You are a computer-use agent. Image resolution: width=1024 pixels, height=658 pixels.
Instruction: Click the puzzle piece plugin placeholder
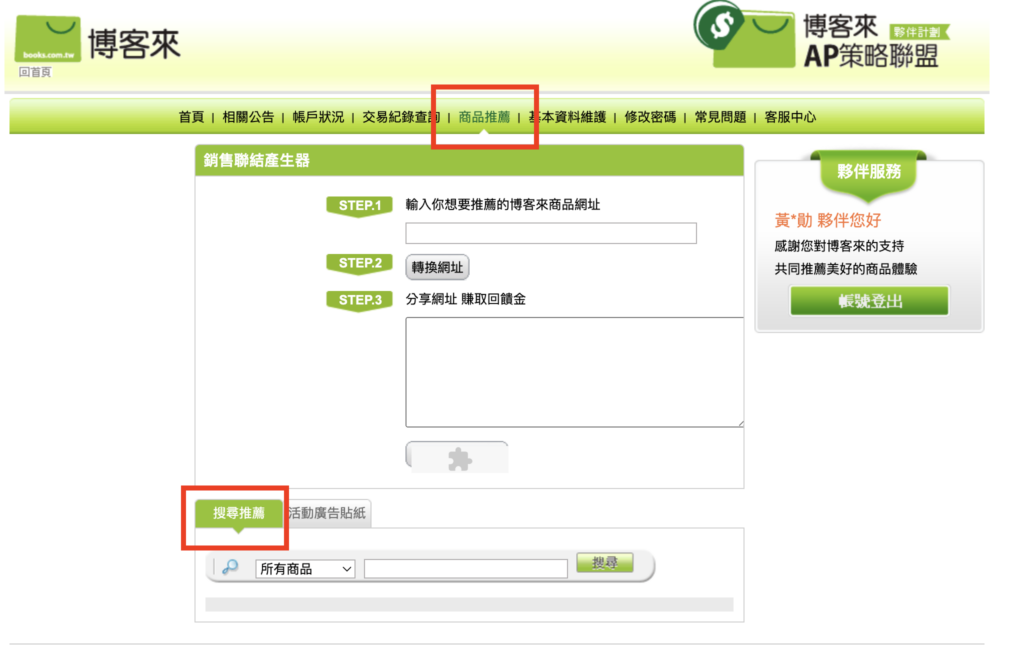(458, 457)
